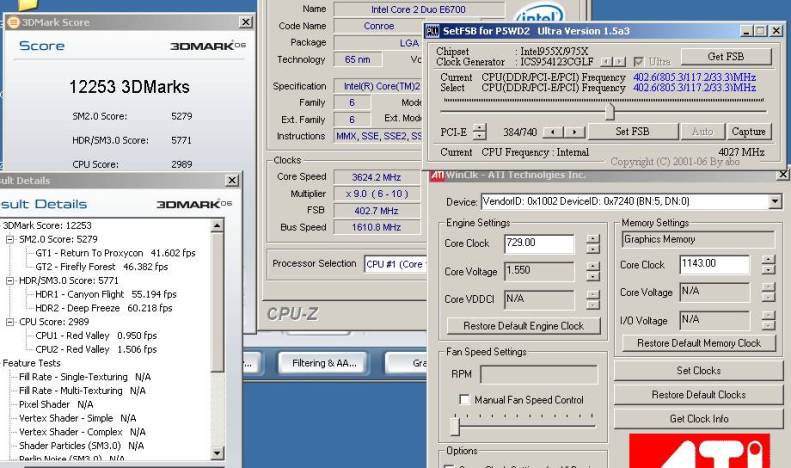Select Vertex Shader - Simple row
Image resolution: width=791 pixels, height=468 pixels.
(78, 418)
